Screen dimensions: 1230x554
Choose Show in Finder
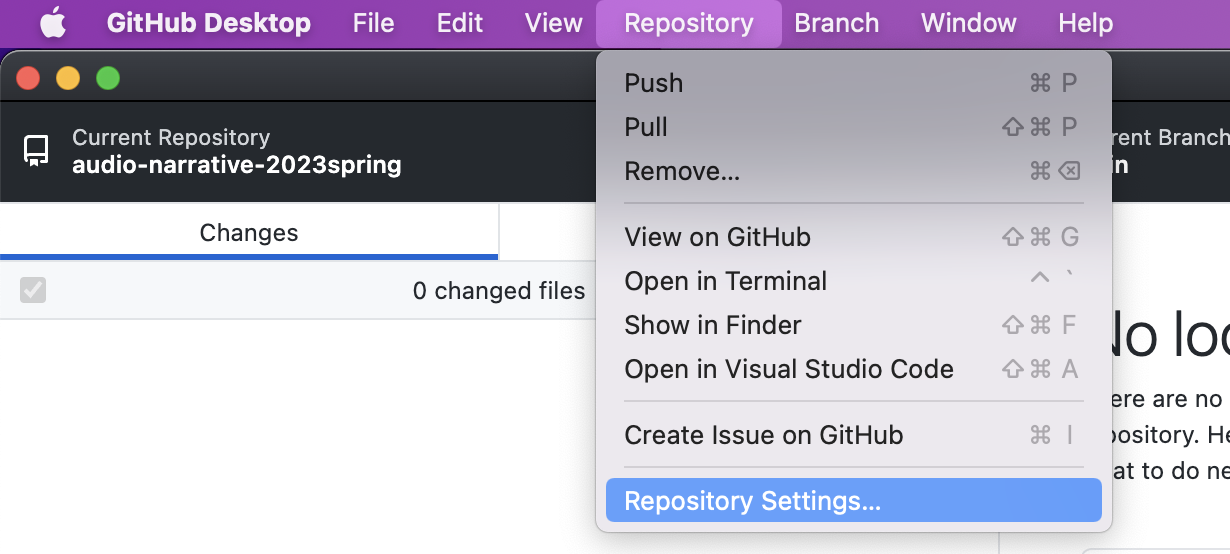coord(712,325)
